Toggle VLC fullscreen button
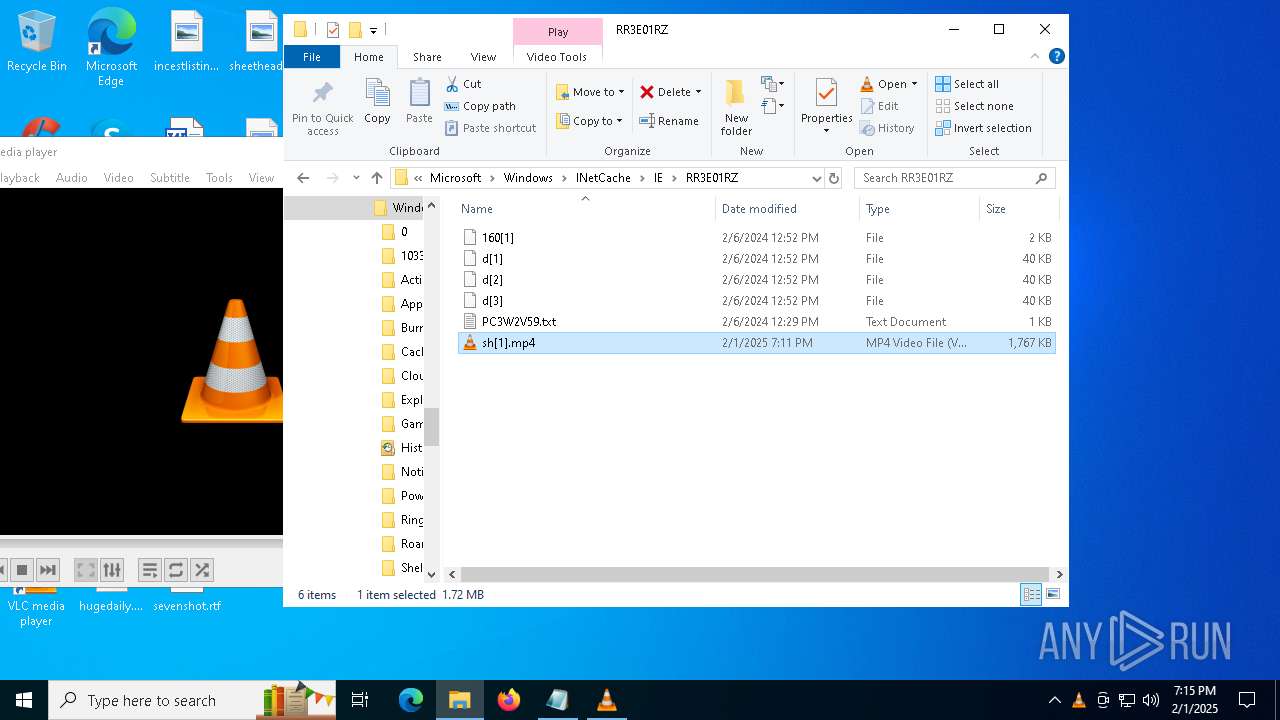Screen dimensions: 1280x720 86,570
